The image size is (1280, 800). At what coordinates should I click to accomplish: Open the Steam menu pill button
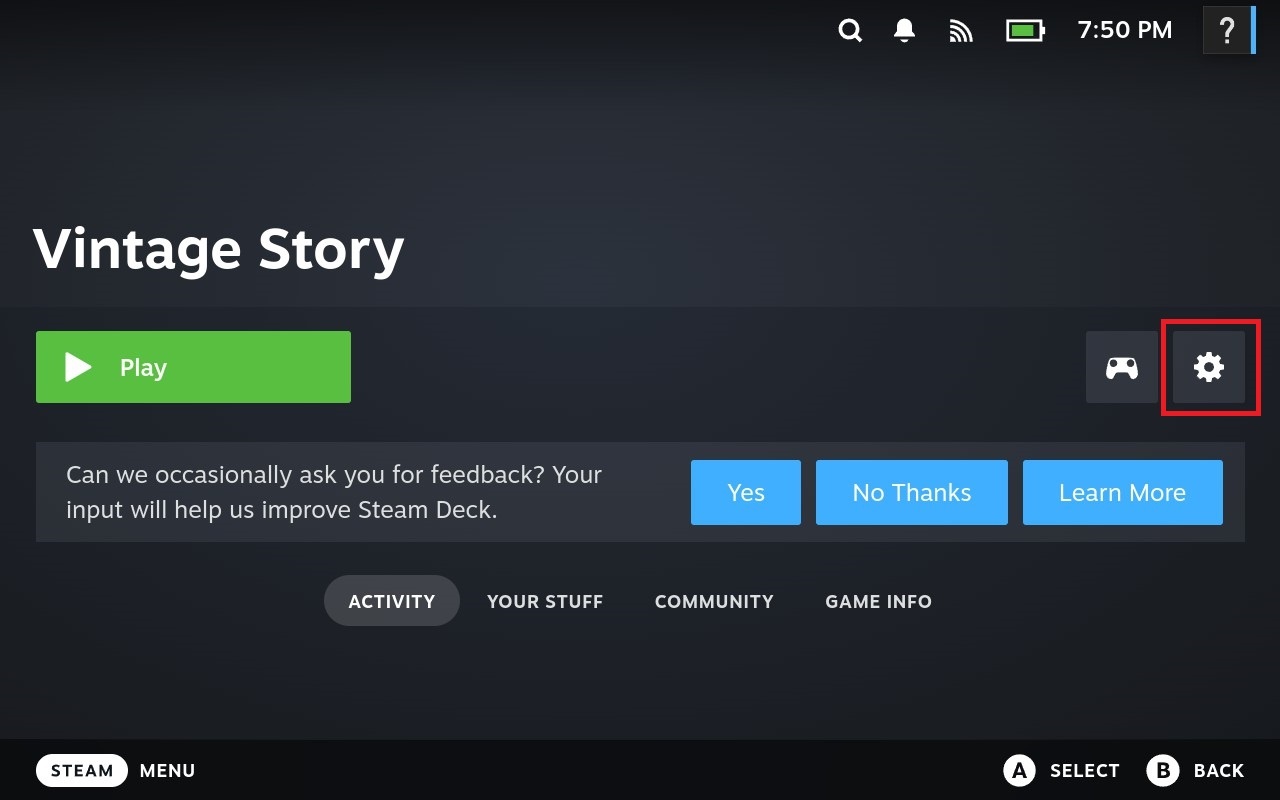pyautogui.click(x=82, y=771)
